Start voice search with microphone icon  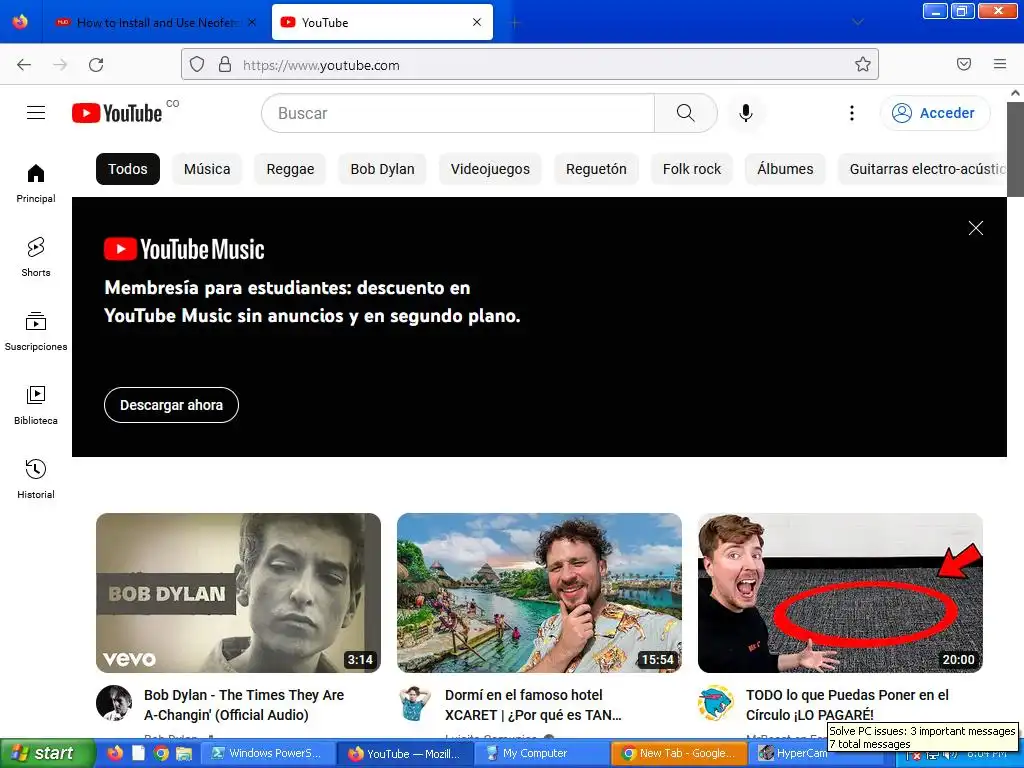pyautogui.click(x=745, y=113)
